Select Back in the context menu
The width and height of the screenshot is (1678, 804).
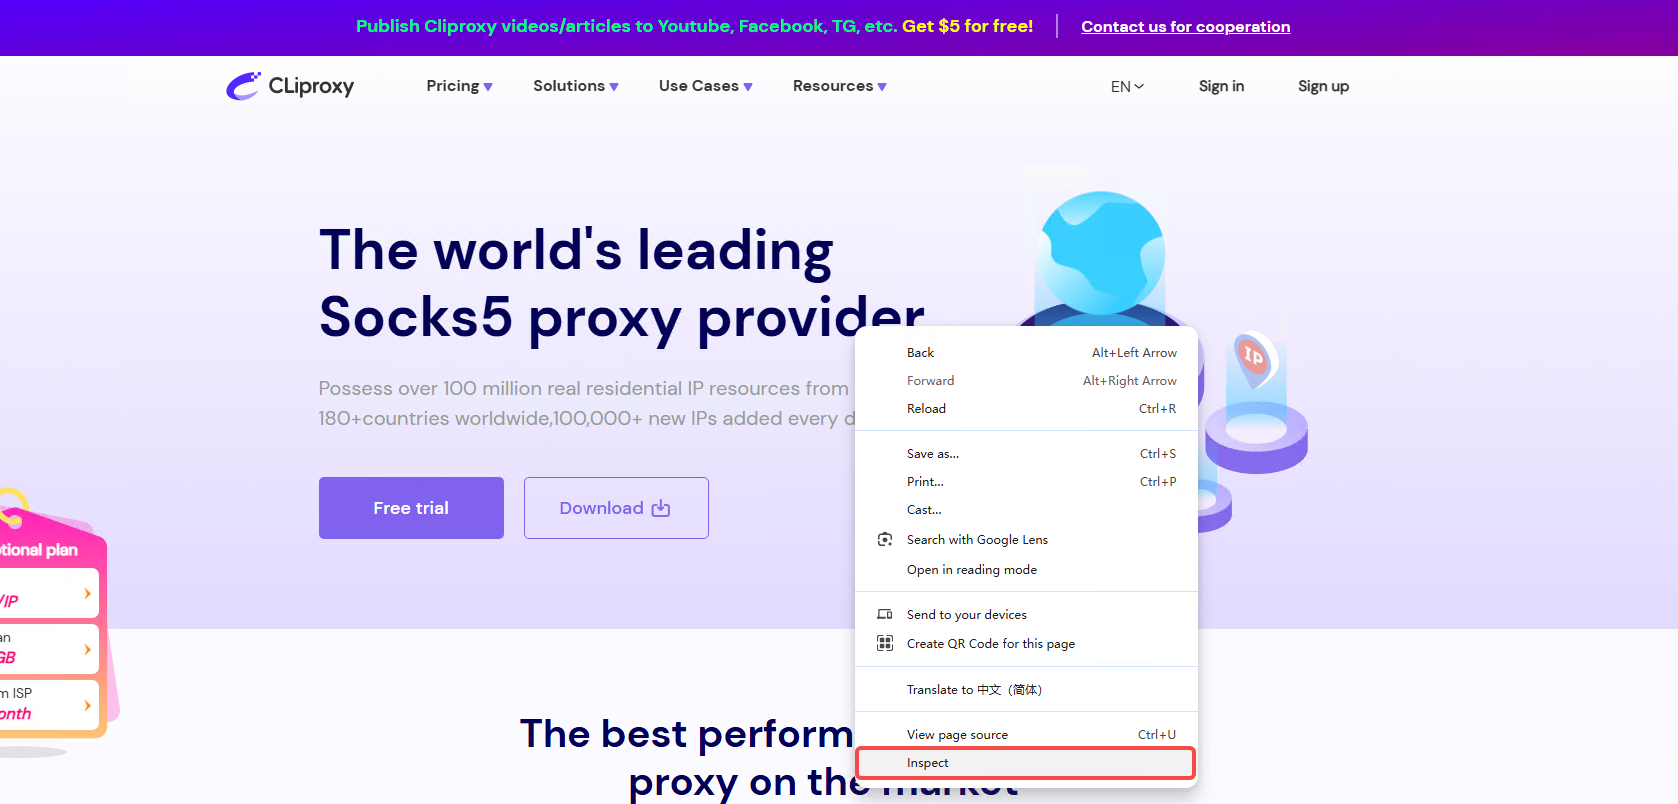[x=1026, y=353]
